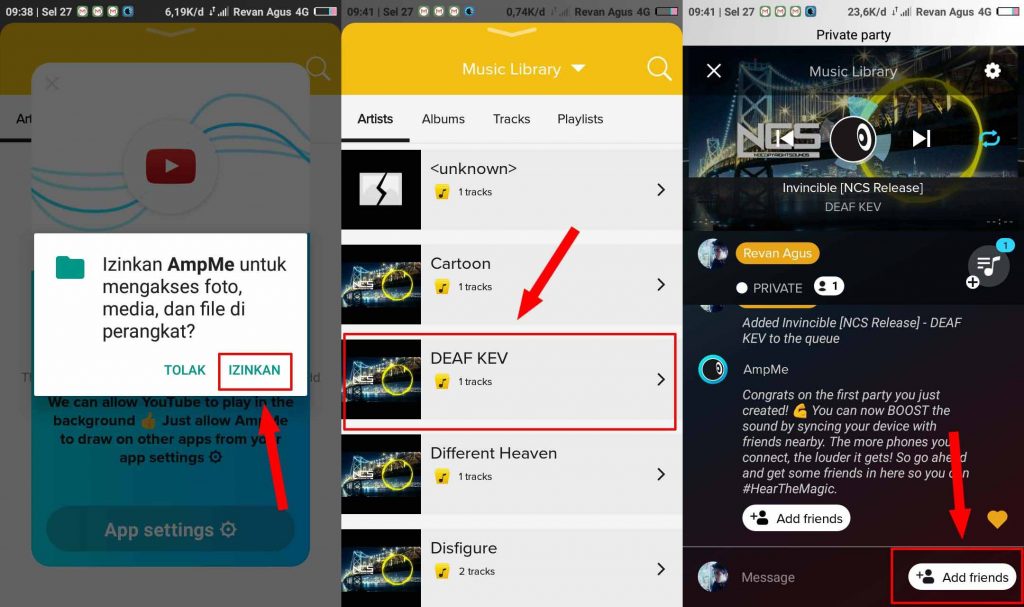The image size is (1024, 607).
Task: Click the center speaker play button
Action: pyautogui.click(x=853, y=139)
